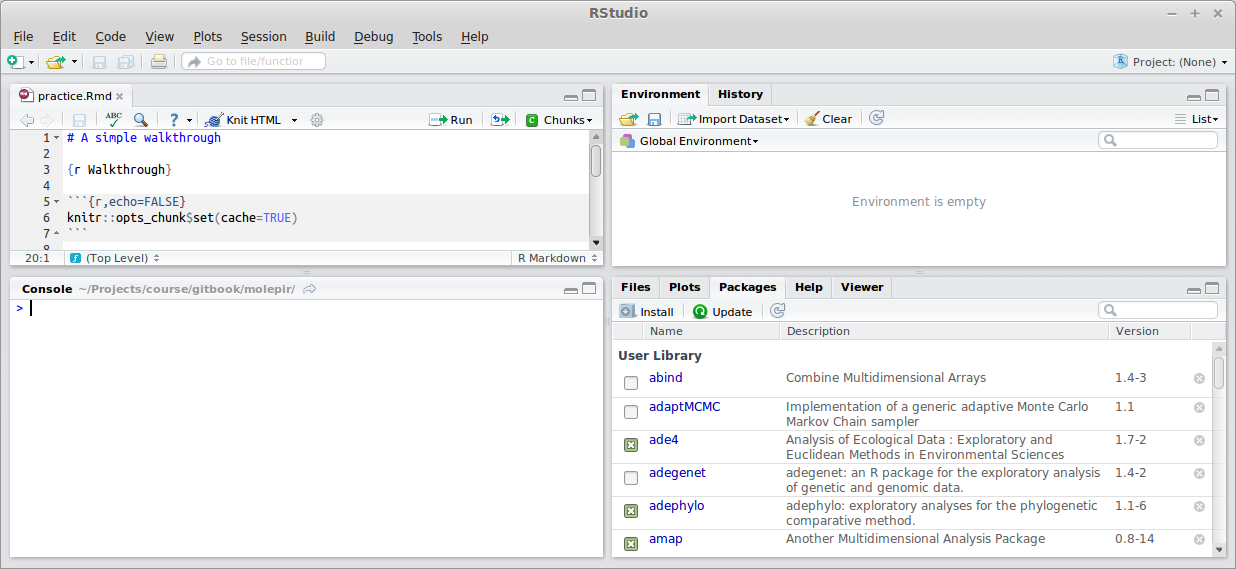The height and width of the screenshot is (569, 1236).
Task: Click Update in the Packages pane
Action: 722,312
